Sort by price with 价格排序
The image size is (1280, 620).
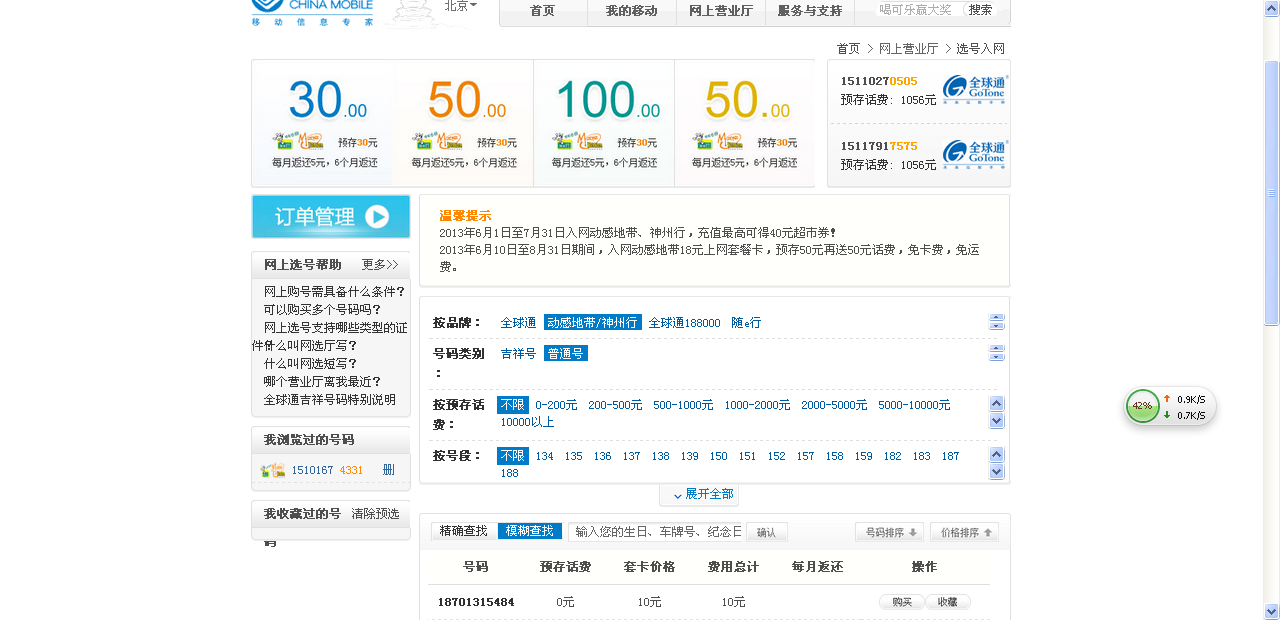click(964, 532)
